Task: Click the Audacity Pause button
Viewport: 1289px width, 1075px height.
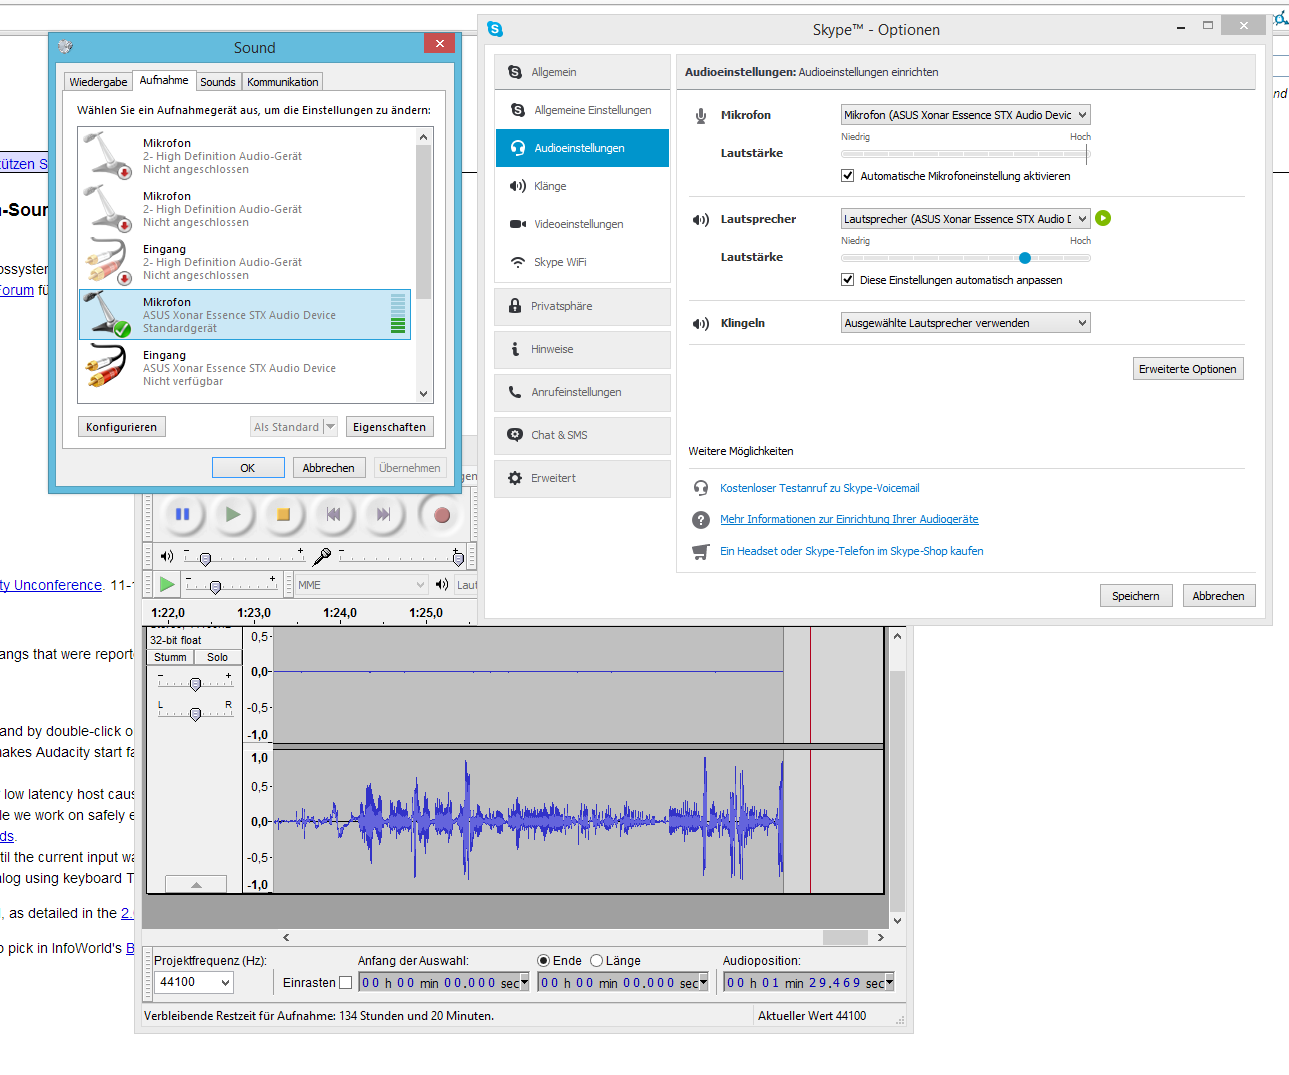Action: pyautogui.click(x=182, y=514)
